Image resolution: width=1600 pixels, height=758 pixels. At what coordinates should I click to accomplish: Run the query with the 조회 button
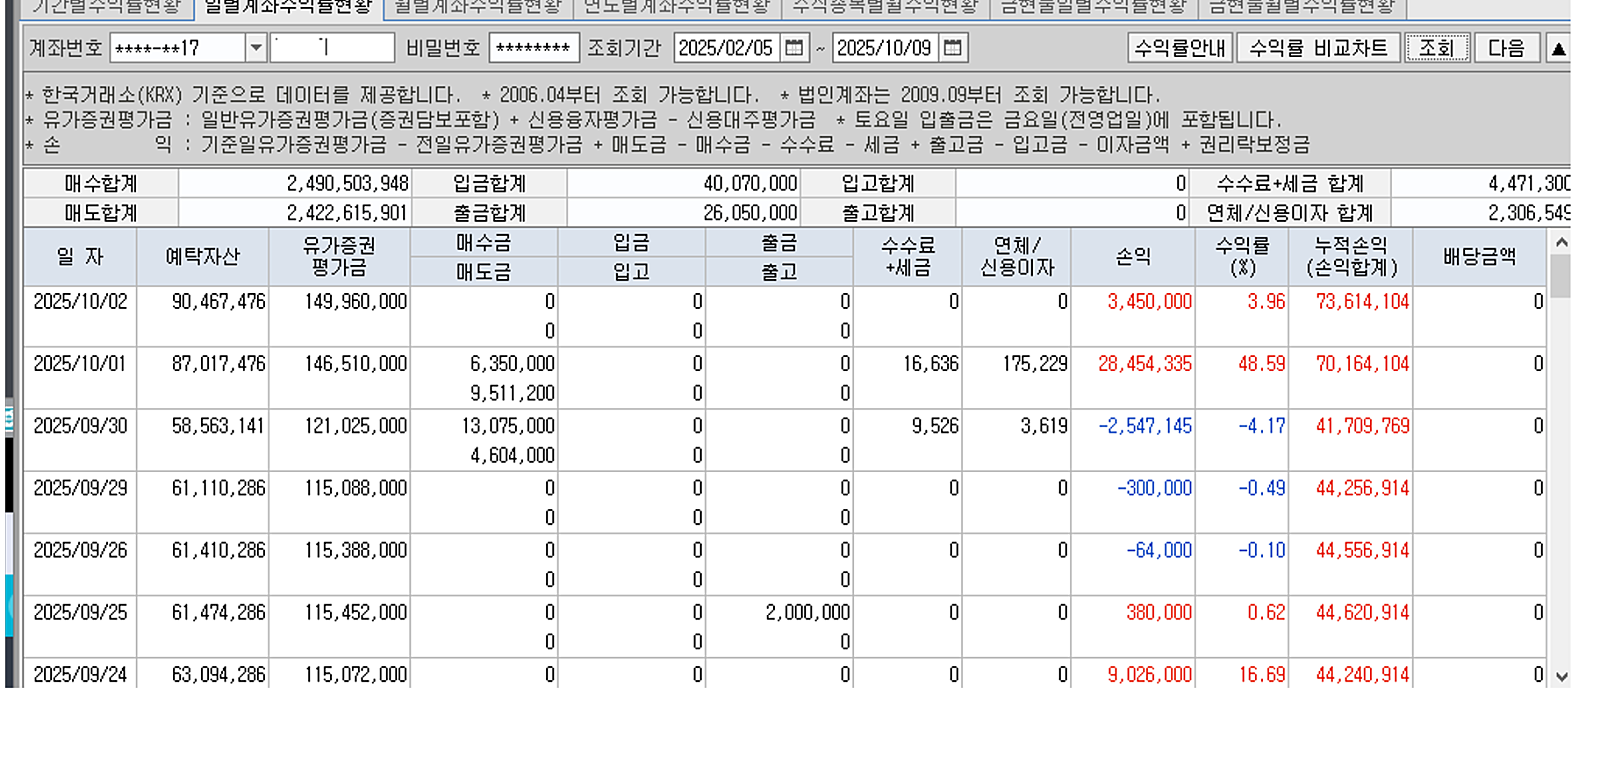[1437, 48]
